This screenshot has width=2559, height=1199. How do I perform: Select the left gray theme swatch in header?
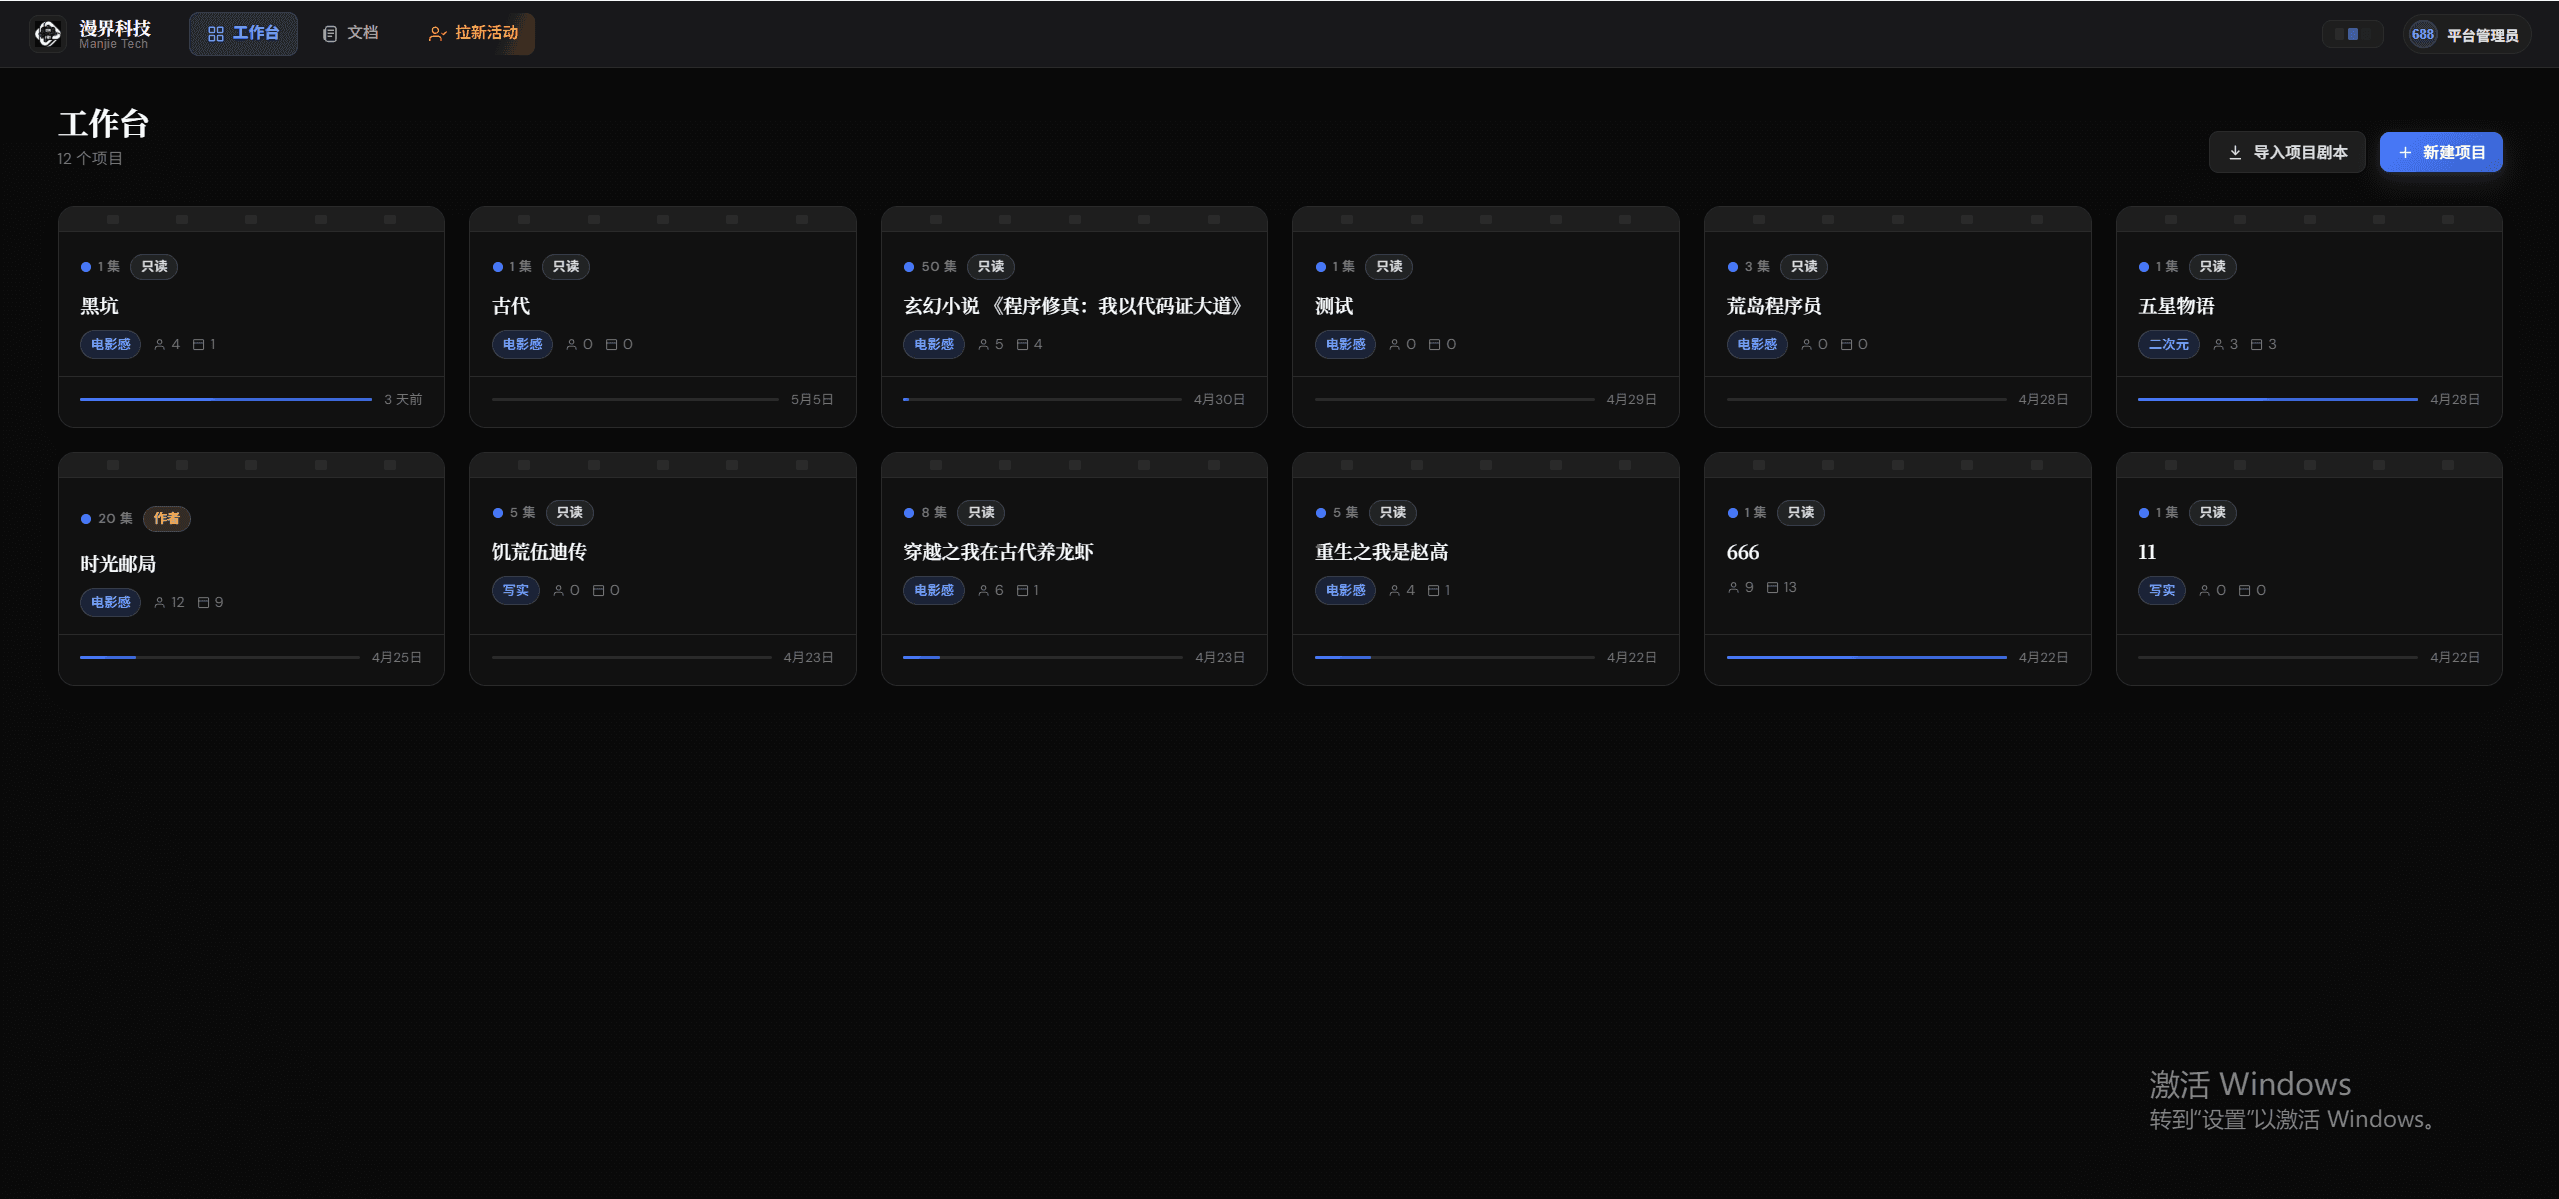coord(2339,34)
